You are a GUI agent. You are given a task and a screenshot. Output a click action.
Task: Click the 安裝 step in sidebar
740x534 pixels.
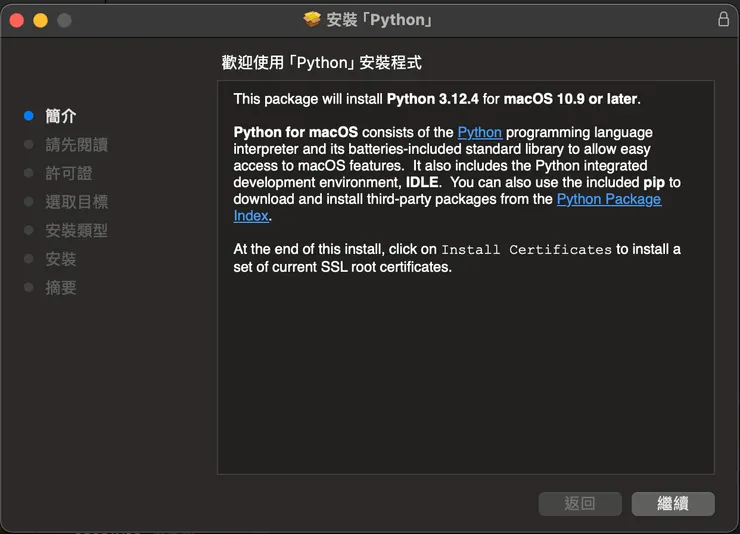point(61,259)
